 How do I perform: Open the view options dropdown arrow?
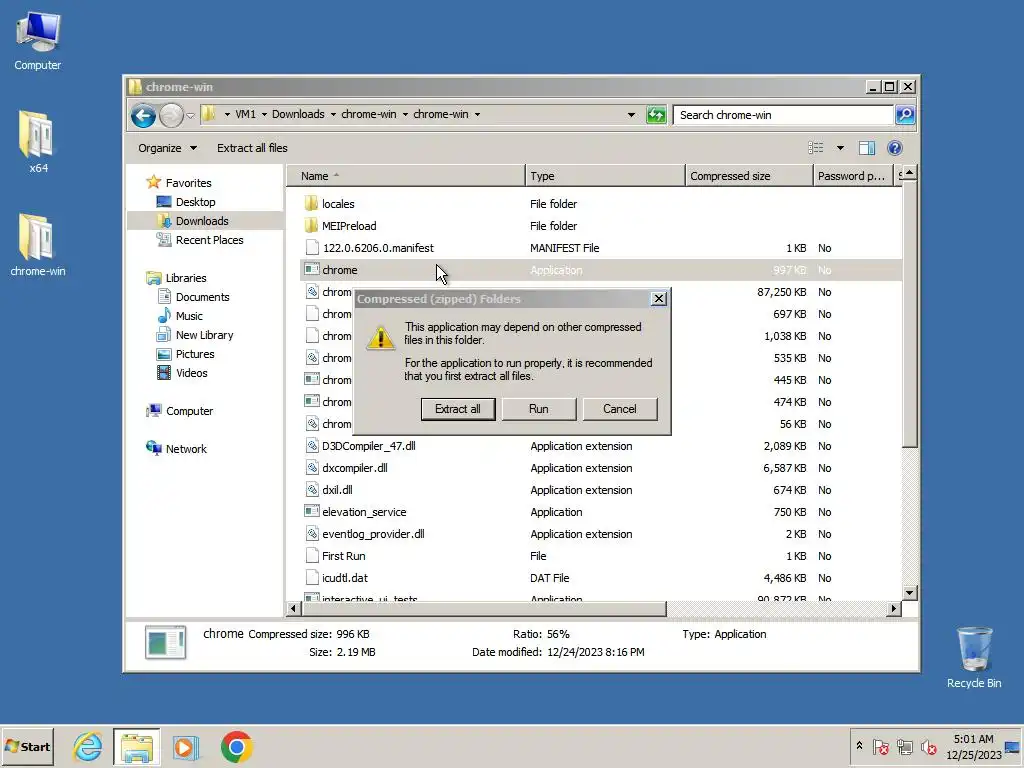[840, 148]
